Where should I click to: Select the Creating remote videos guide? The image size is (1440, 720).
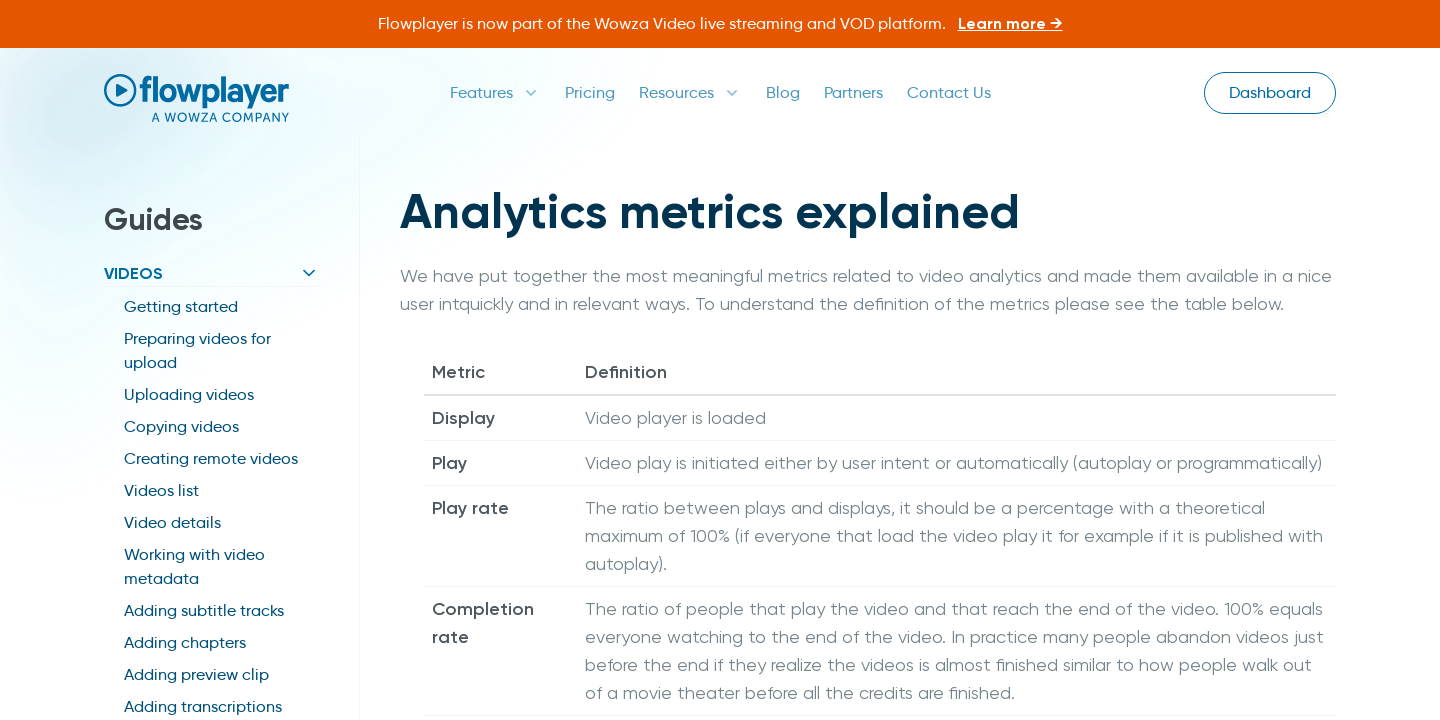coord(210,459)
